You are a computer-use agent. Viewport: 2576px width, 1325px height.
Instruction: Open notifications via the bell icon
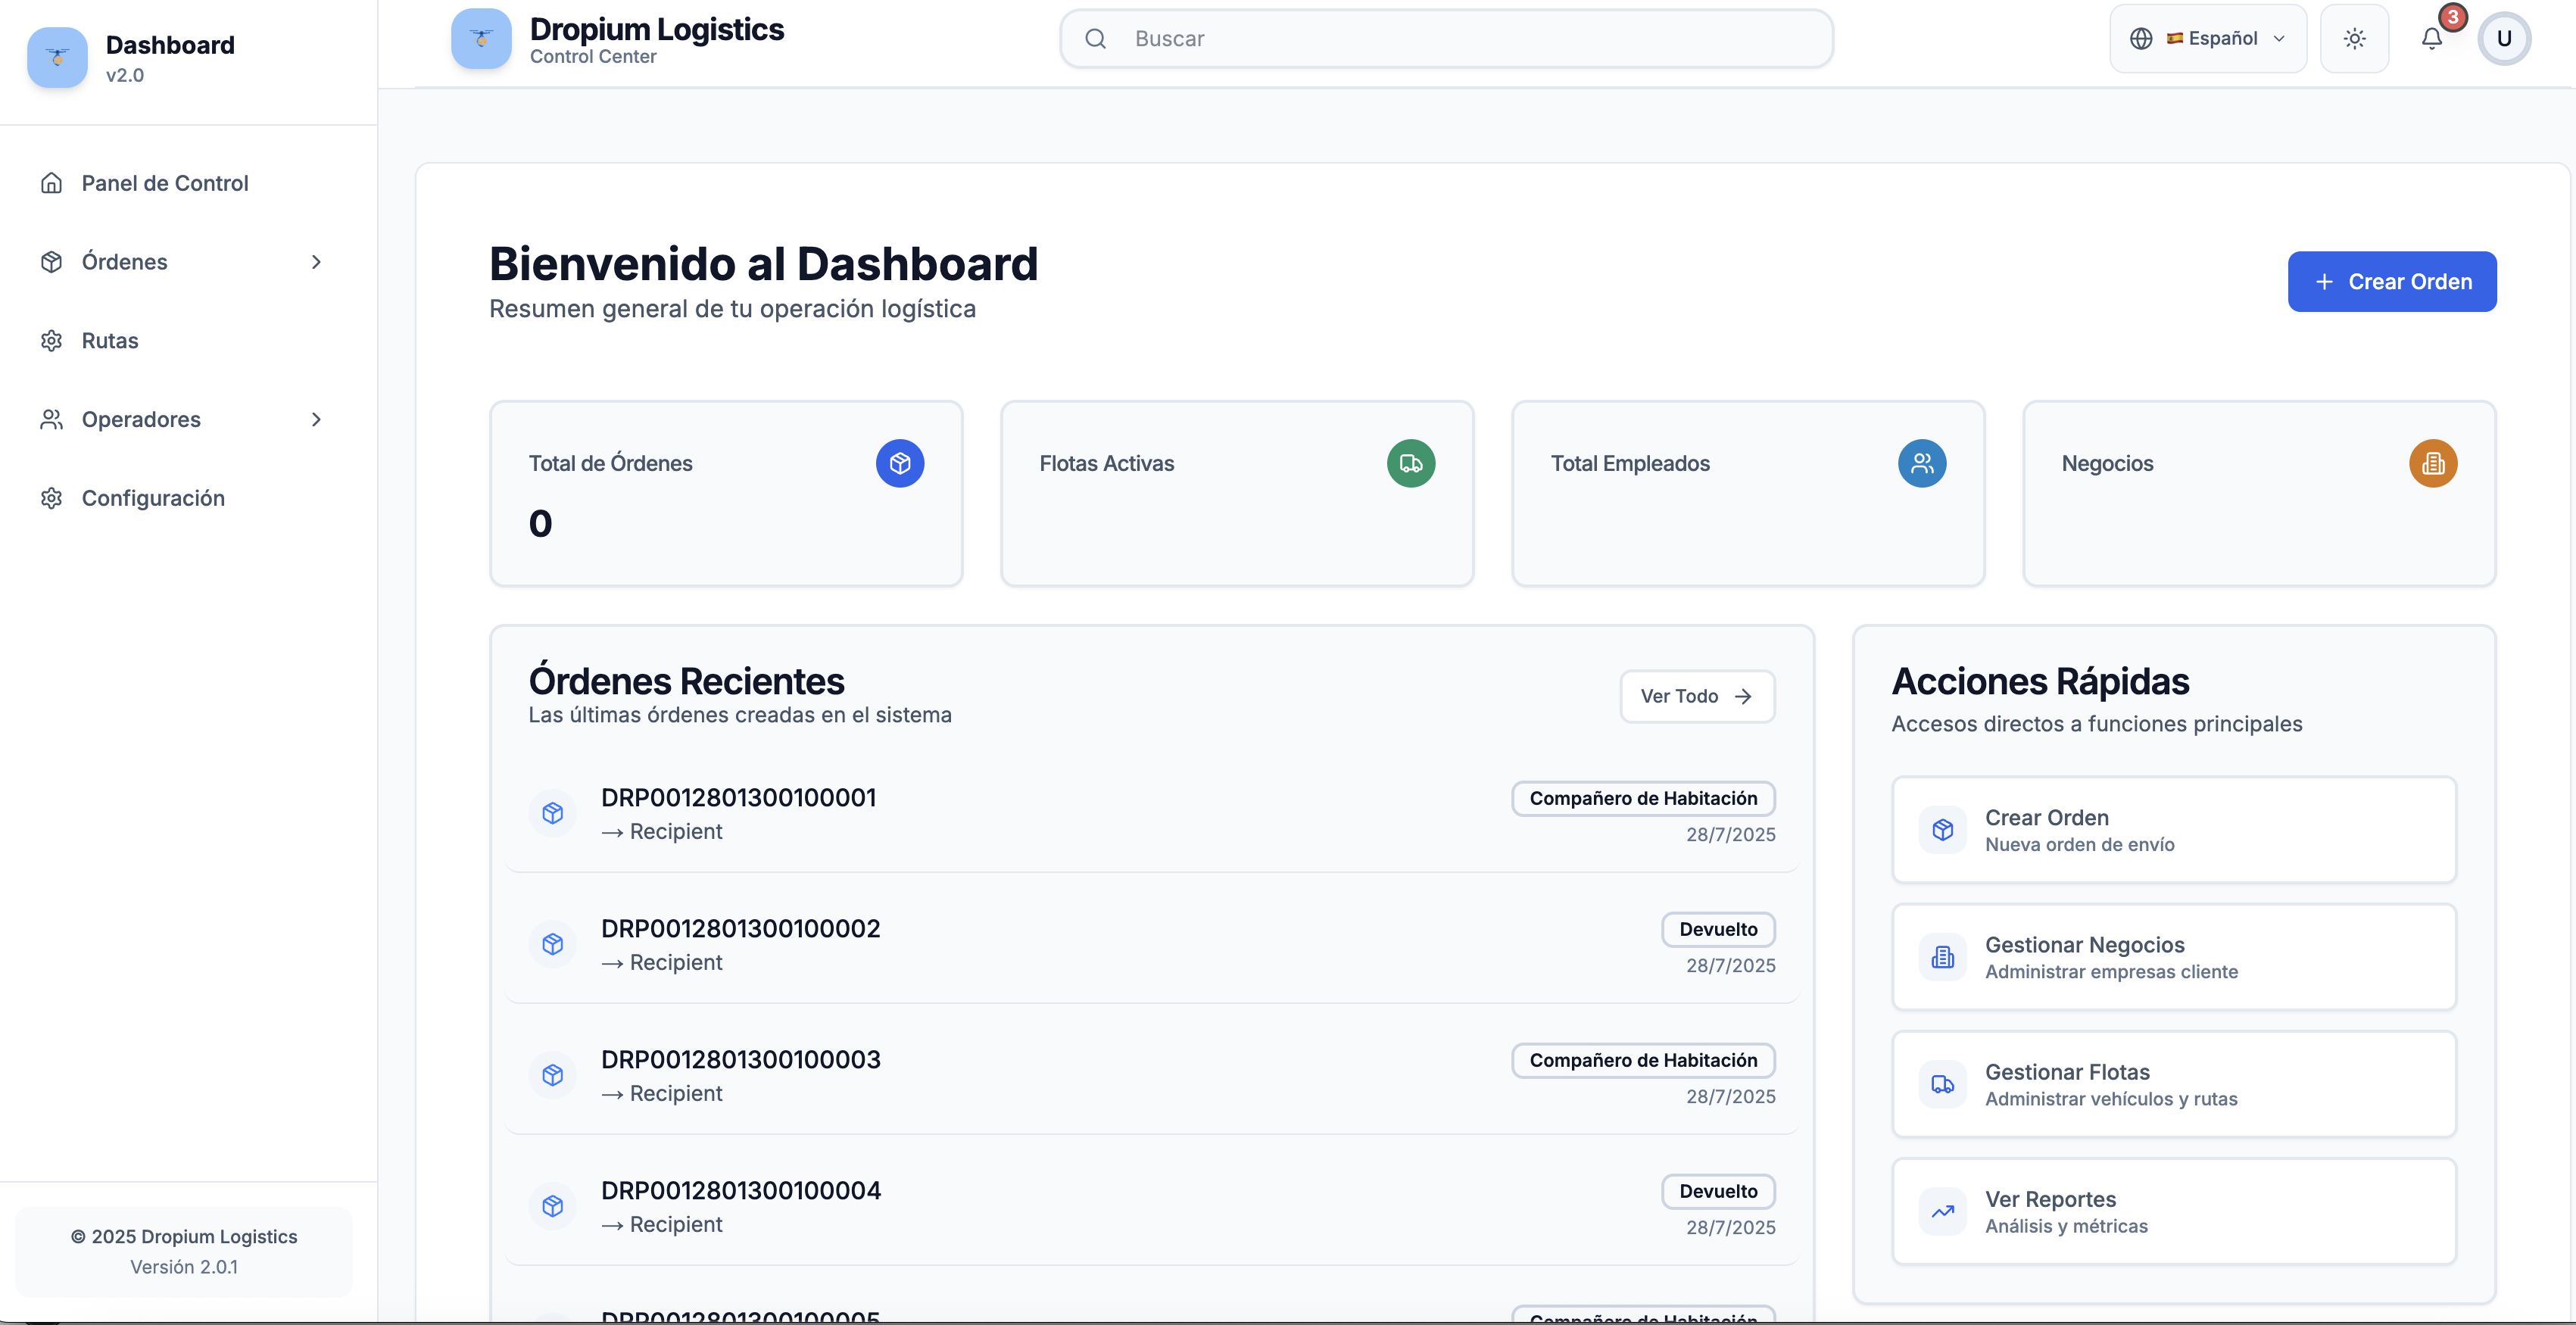(x=2432, y=37)
